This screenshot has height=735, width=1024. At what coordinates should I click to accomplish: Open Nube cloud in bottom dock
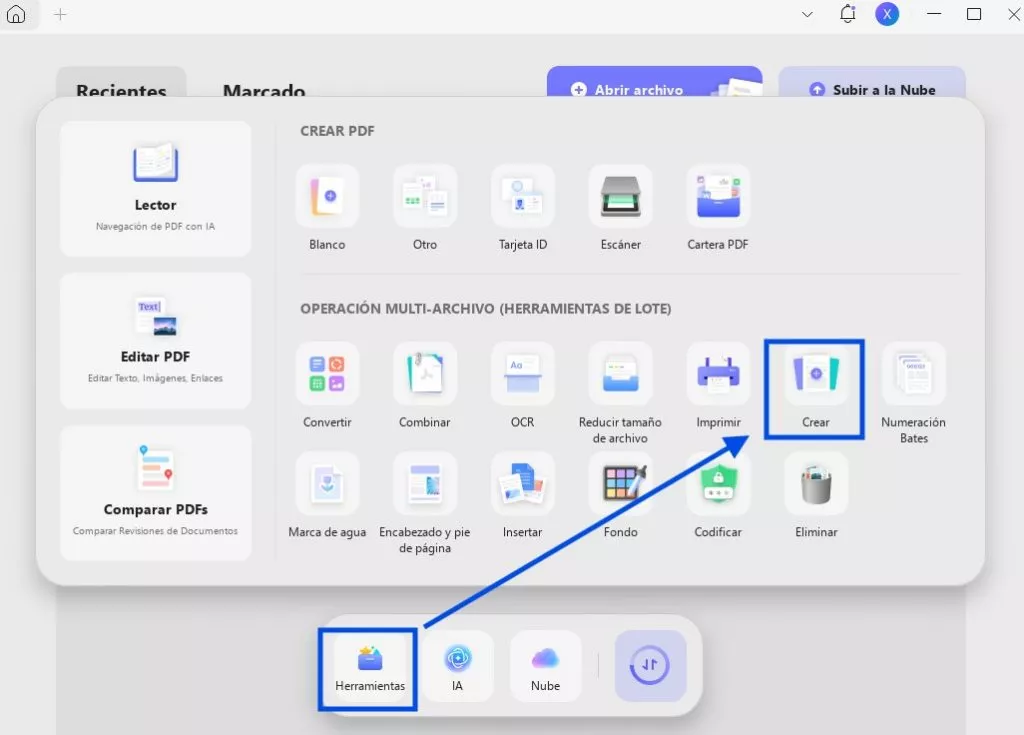click(x=545, y=668)
